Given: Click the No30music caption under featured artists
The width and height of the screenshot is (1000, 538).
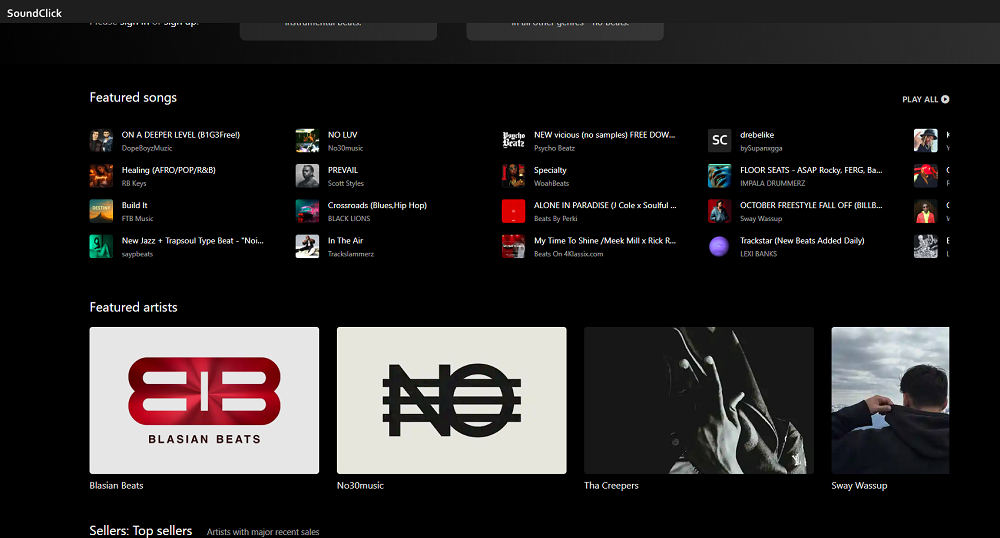Looking at the screenshot, I should (x=360, y=486).
